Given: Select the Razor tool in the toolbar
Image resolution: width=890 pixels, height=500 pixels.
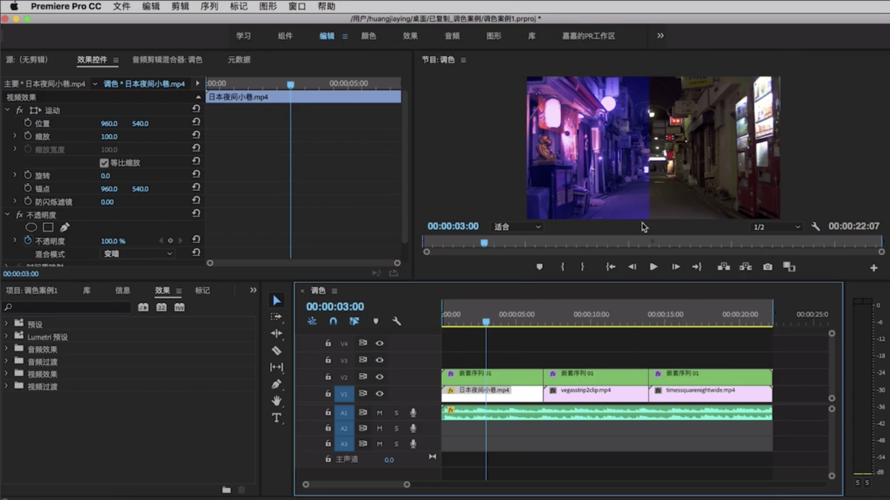Looking at the screenshot, I should [277, 351].
